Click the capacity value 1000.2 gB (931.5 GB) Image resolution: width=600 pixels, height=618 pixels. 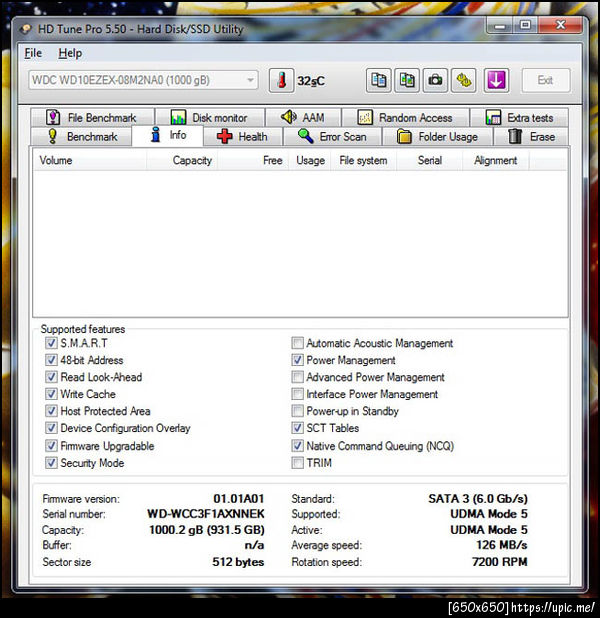coord(207,530)
